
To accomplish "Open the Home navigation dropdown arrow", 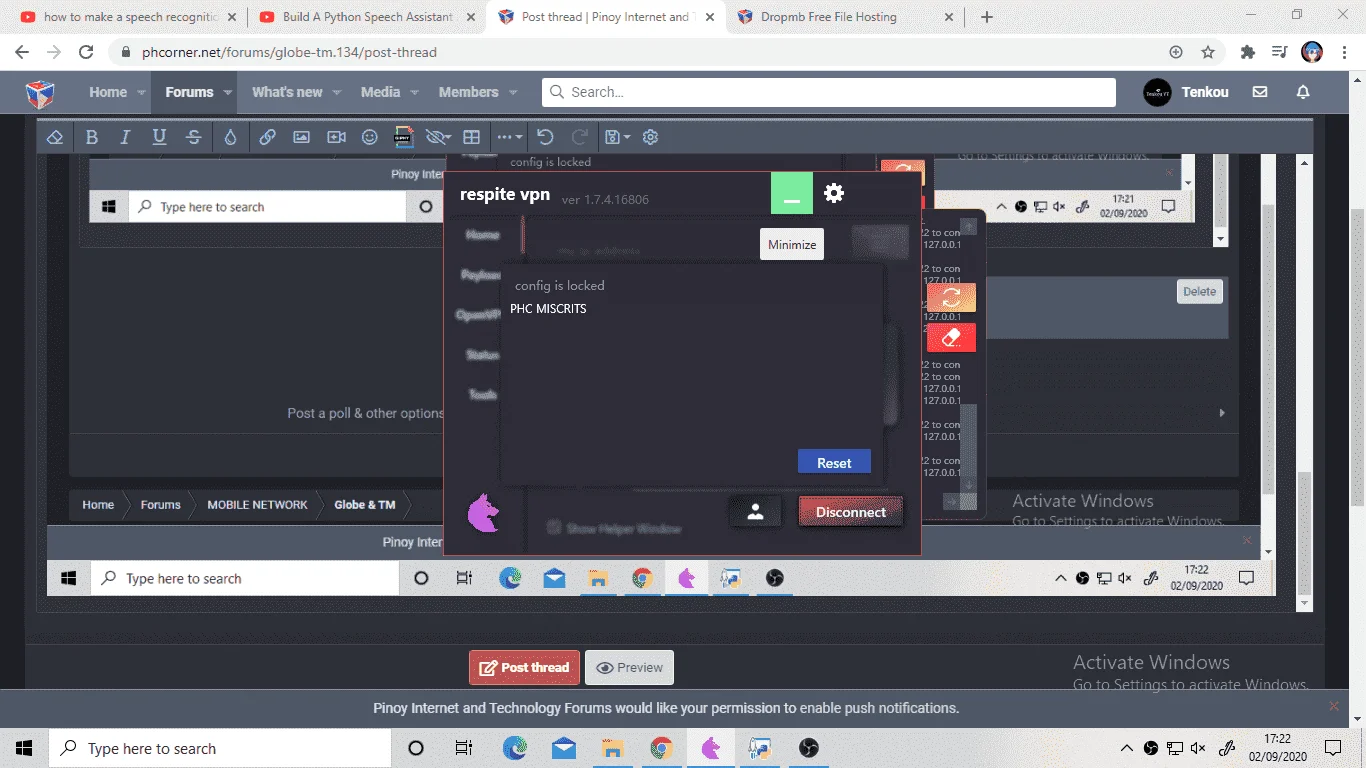I will coord(142,92).
